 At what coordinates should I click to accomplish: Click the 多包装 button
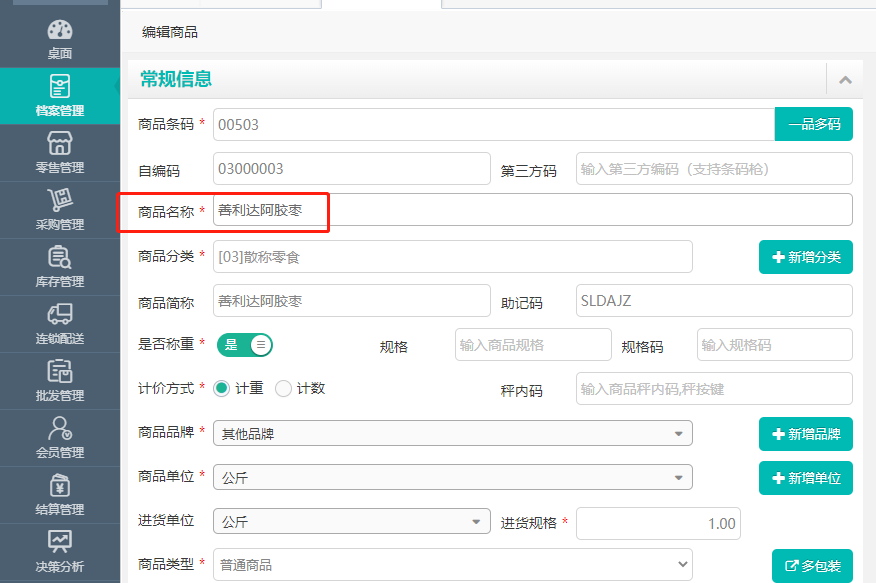(812, 566)
